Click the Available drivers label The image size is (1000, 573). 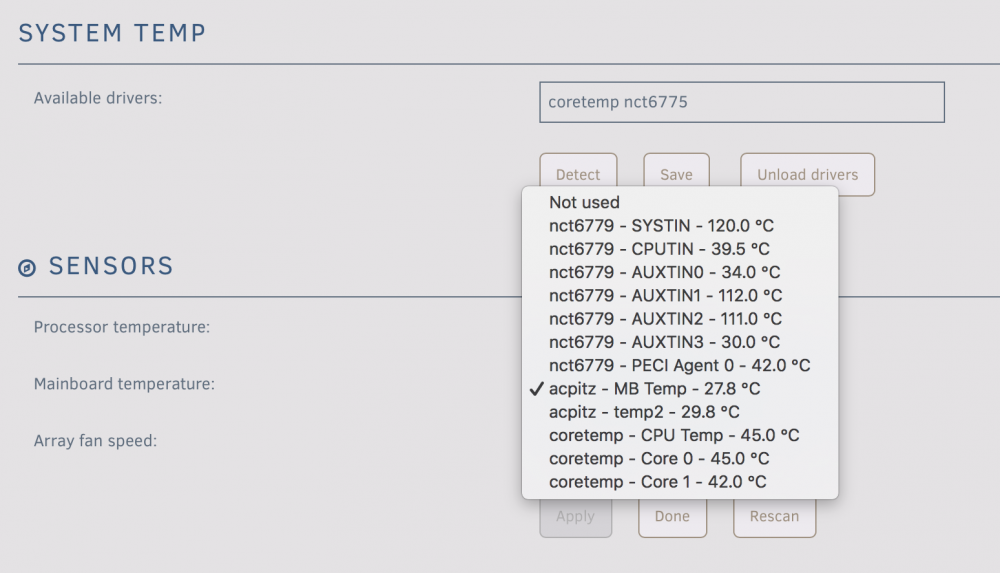[x=98, y=98]
